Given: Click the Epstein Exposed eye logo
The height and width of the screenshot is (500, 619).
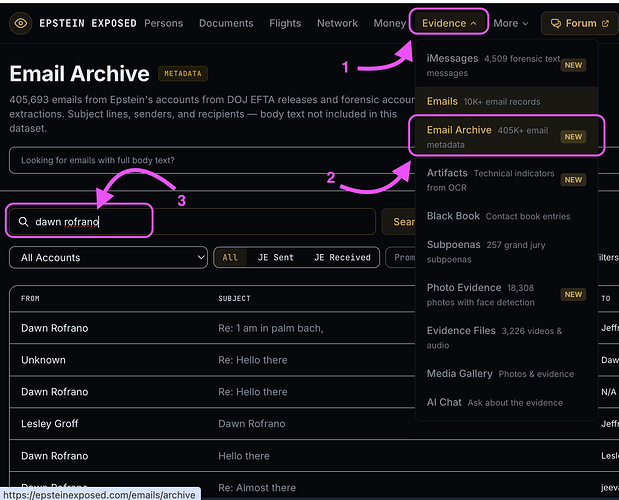Looking at the screenshot, I should click(x=21, y=23).
